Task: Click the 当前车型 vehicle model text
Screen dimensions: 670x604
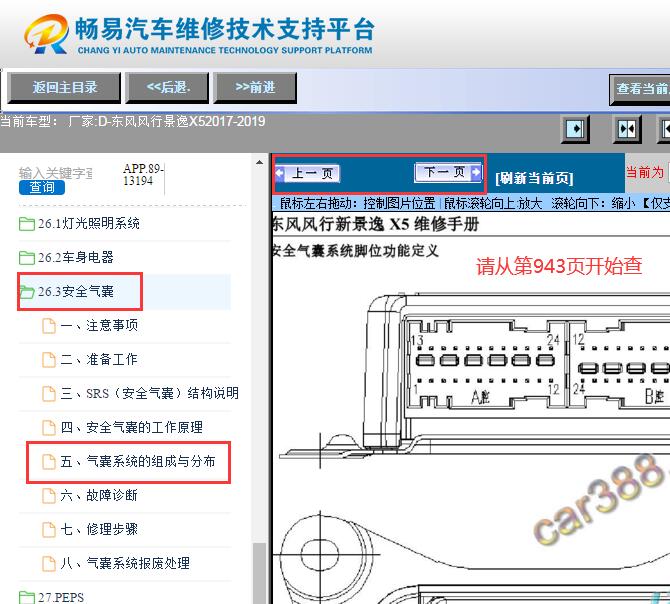Action: point(133,122)
